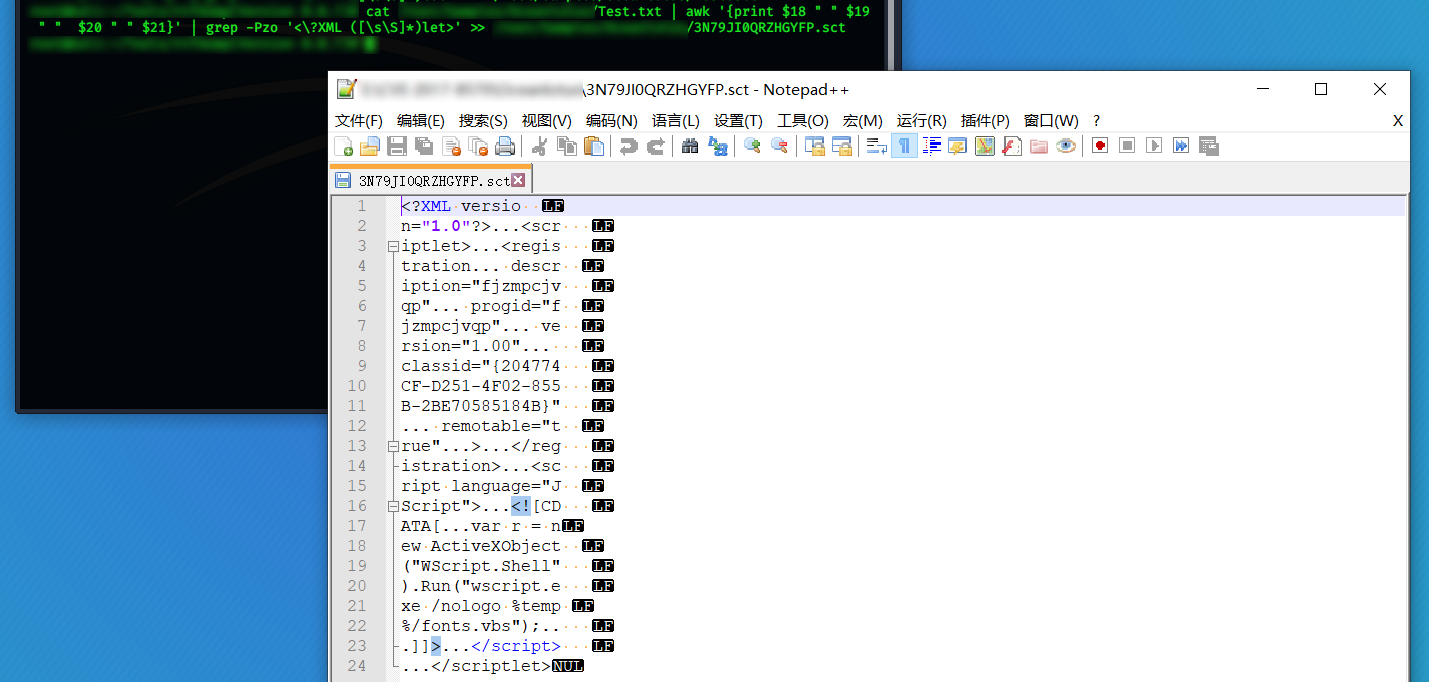The width and height of the screenshot is (1429, 682).
Task: Save the current recorded macro icon
Action: (x=1208, y=146)
